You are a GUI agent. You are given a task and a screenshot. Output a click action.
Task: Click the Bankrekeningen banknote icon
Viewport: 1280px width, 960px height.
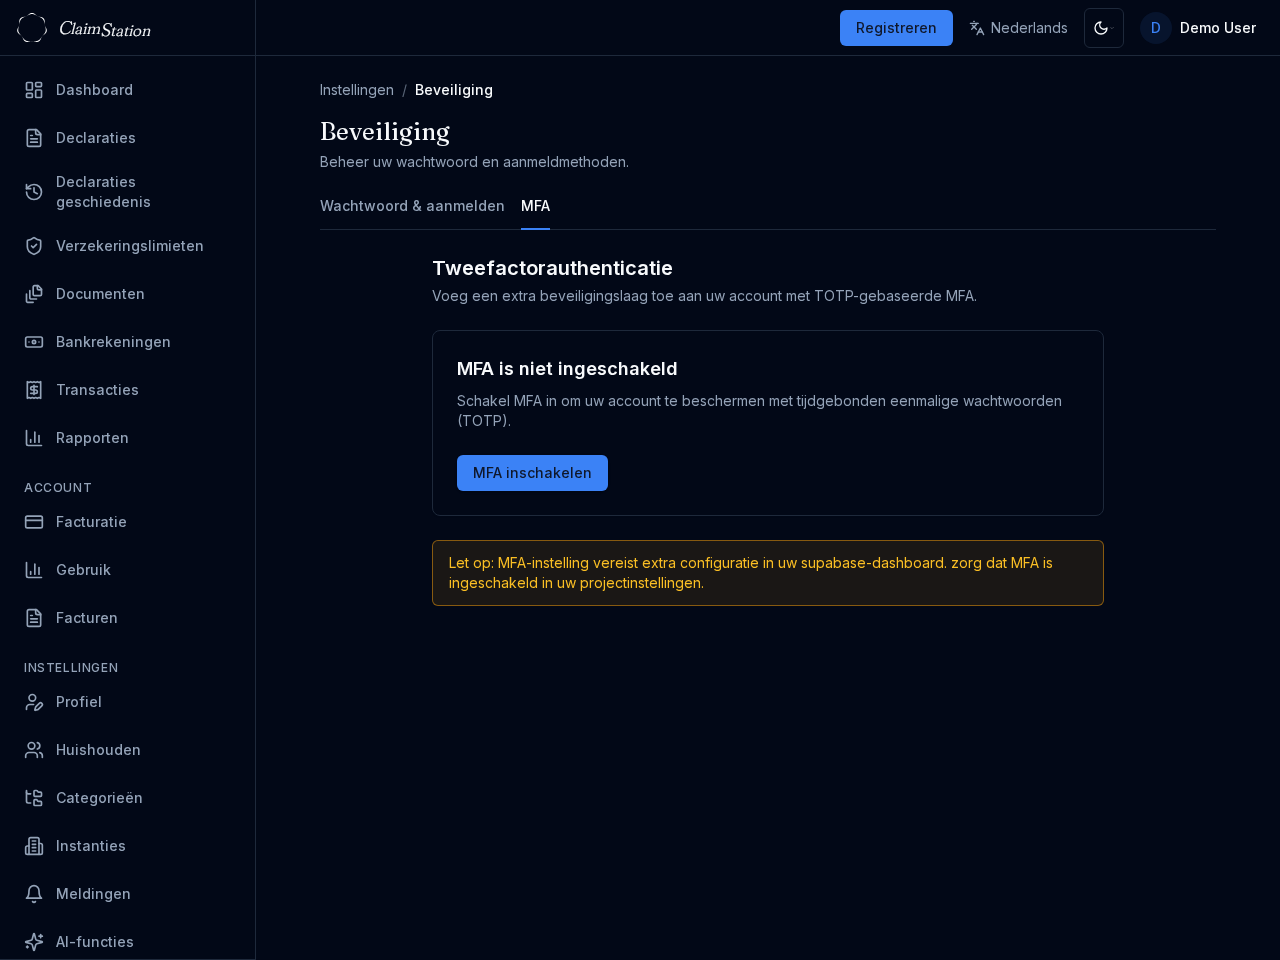[x=34, y=342]
